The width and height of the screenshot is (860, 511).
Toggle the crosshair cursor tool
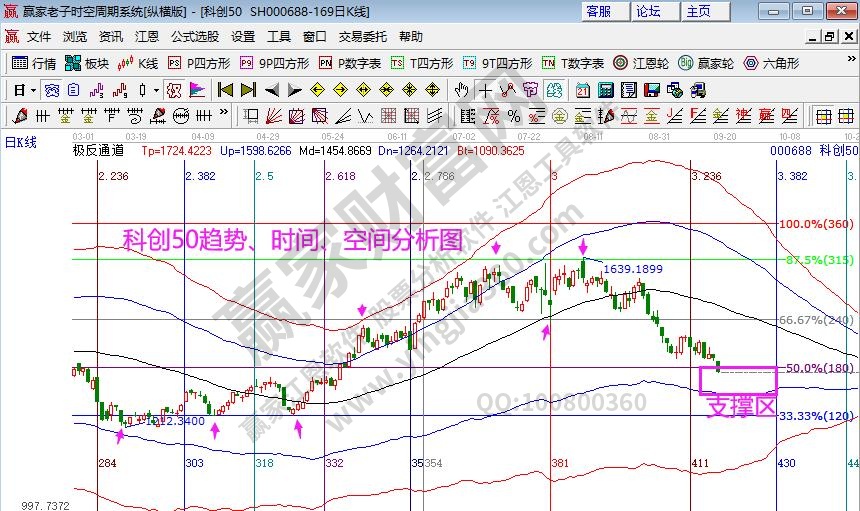click(486, 90)
